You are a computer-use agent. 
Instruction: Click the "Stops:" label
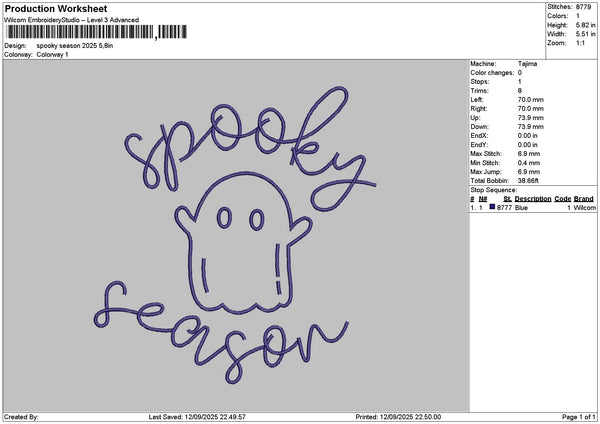[480, 82]
